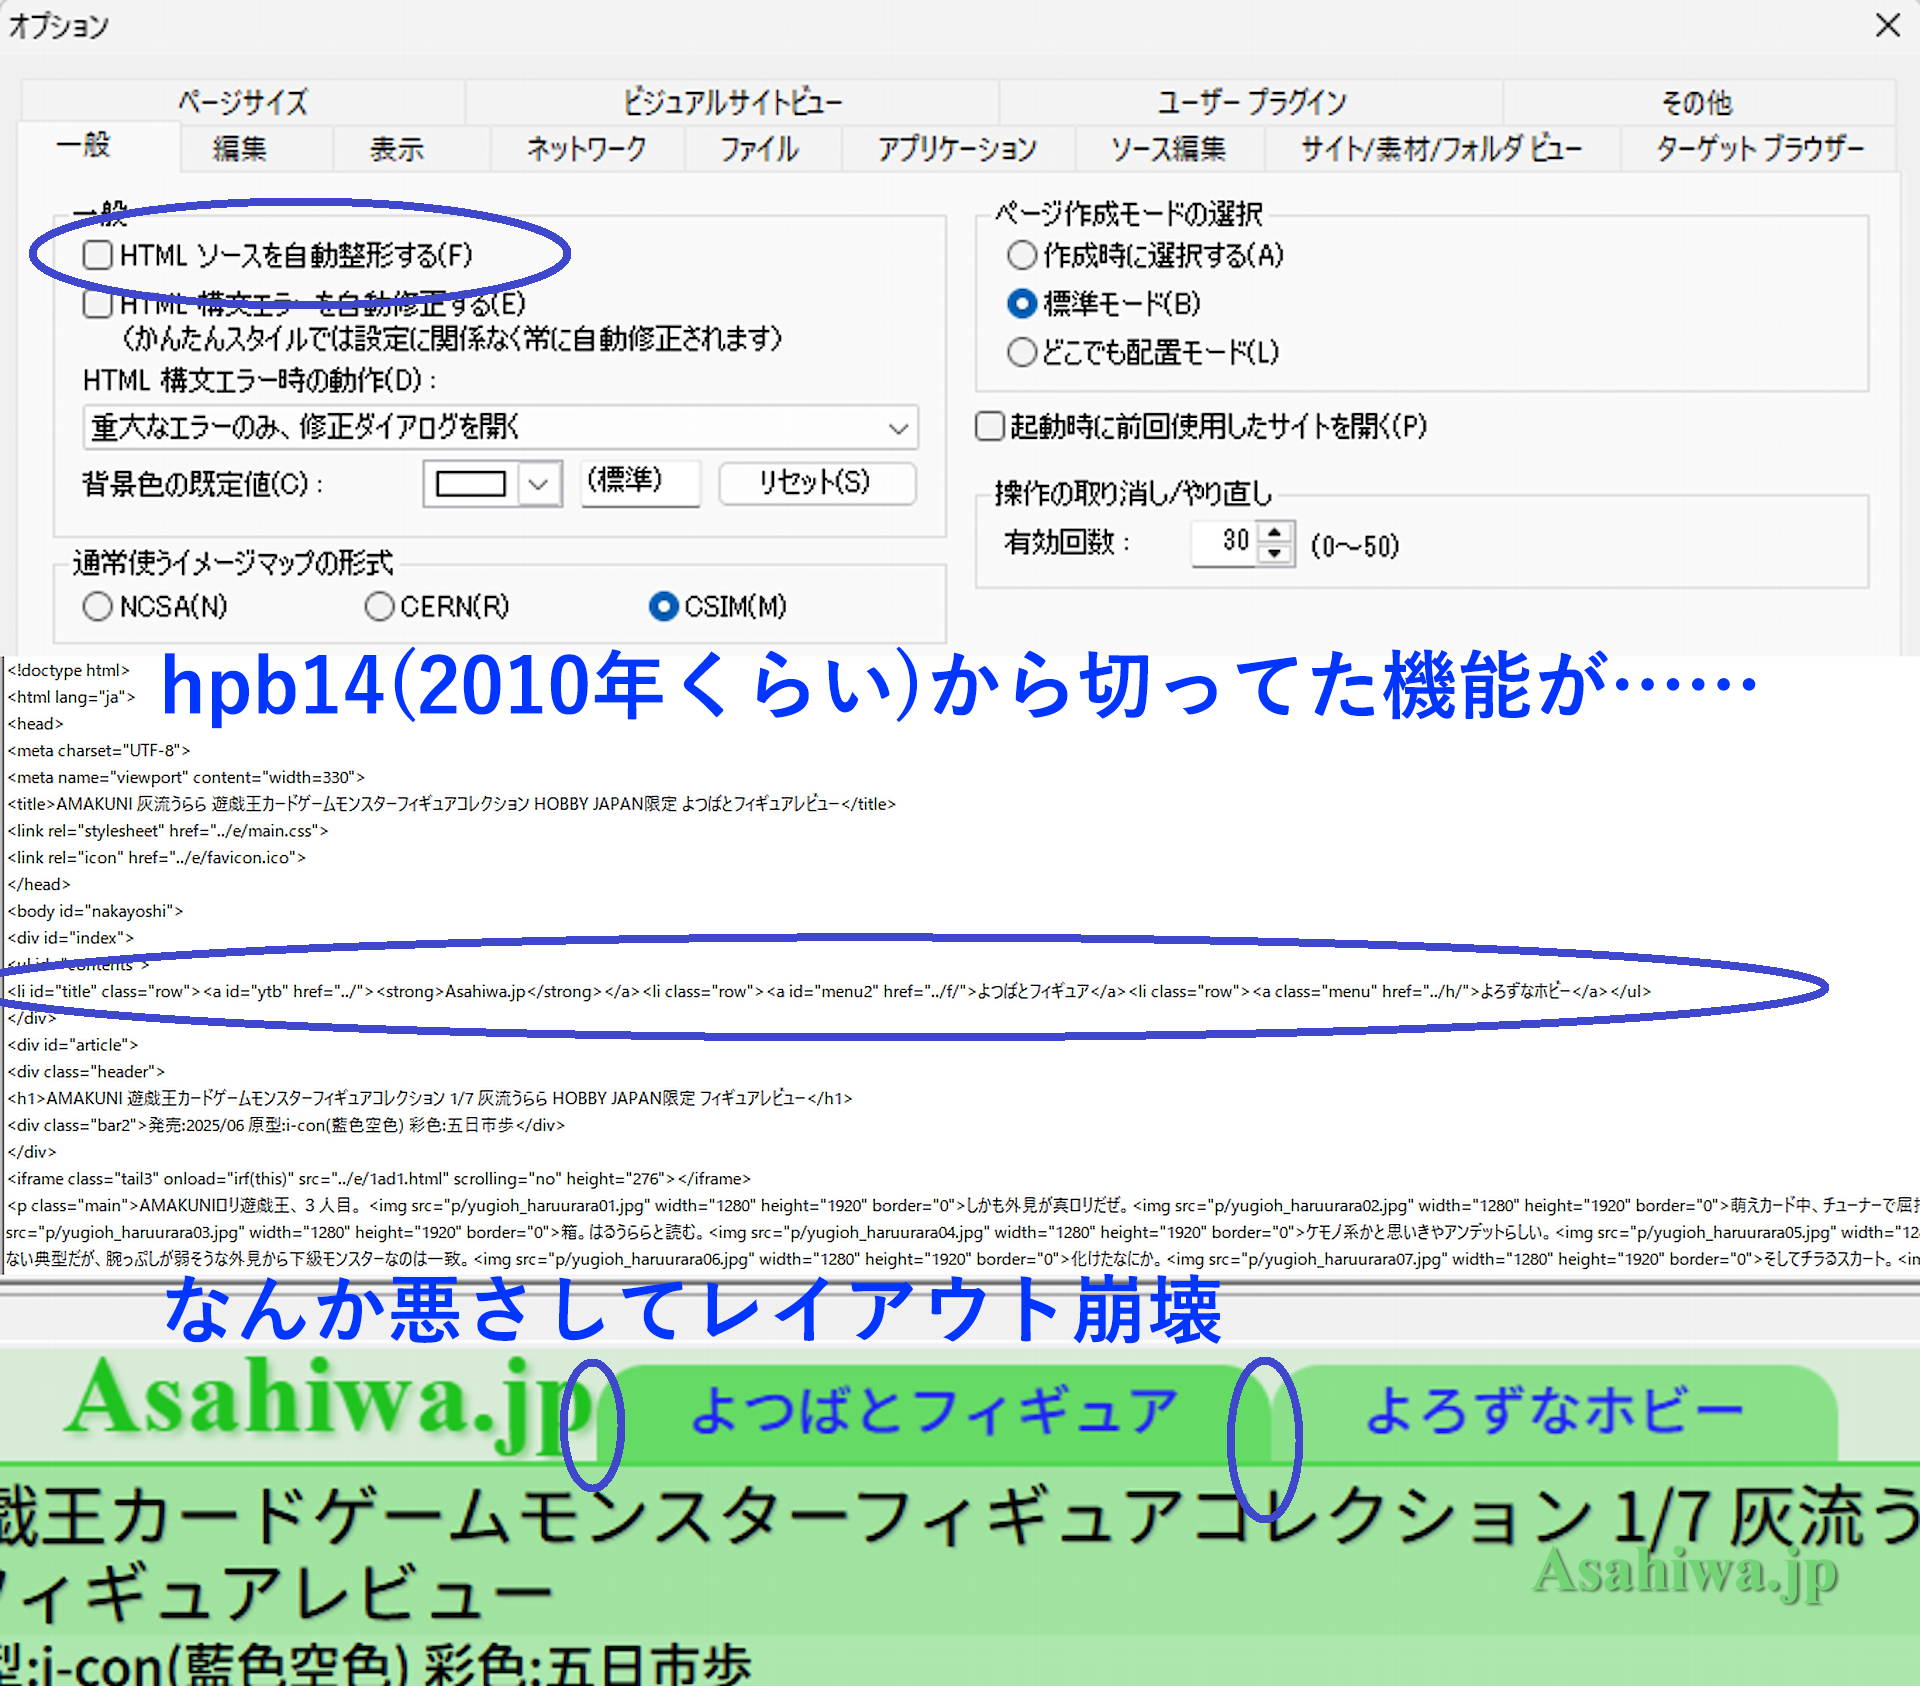Viewport: 1920px width, 1686px height.
Task: Choose 作成時に選択する(A) mode
Action: [1021, 255]
